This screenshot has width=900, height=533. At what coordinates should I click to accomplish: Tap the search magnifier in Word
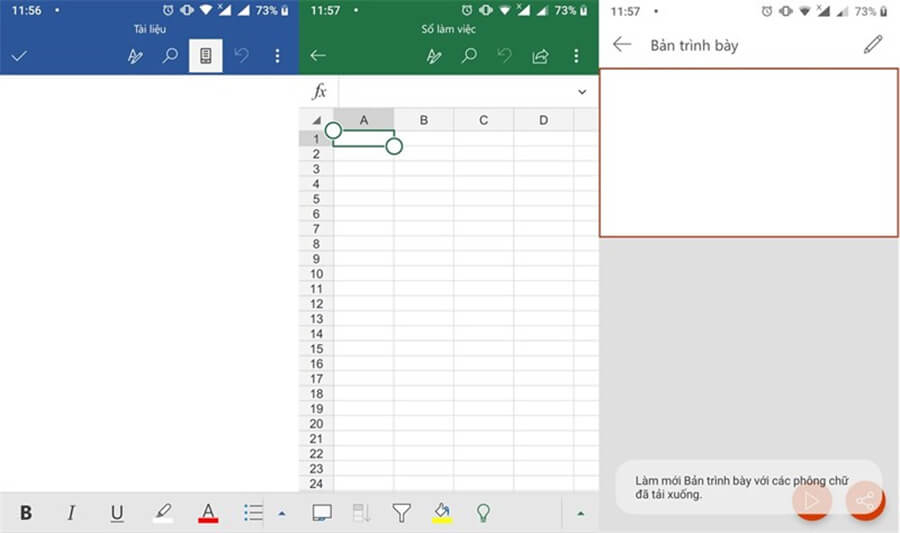click(170, 56)
